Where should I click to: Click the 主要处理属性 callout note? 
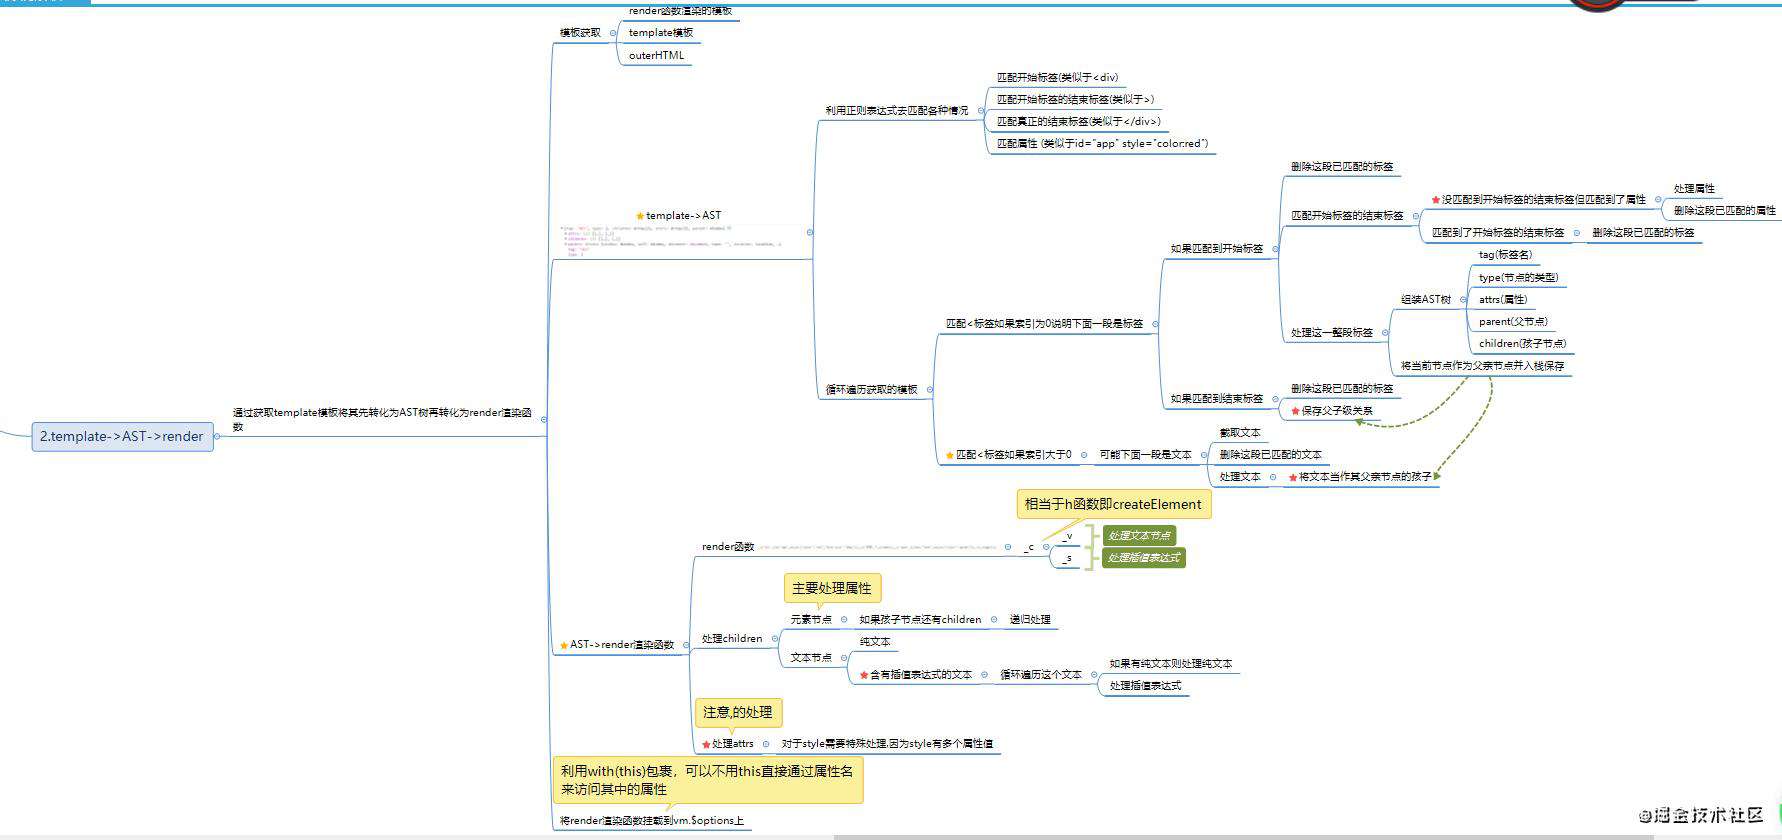pos(832,589)
